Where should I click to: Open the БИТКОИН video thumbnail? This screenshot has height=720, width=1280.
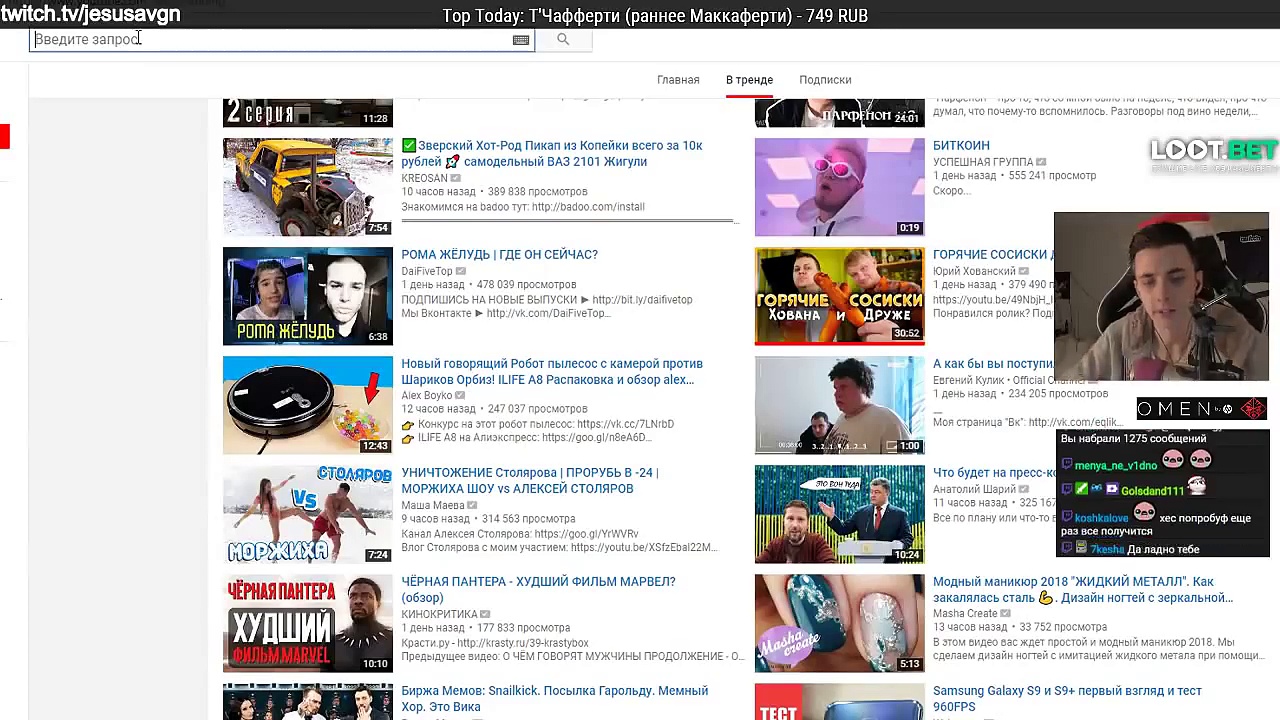840,187
